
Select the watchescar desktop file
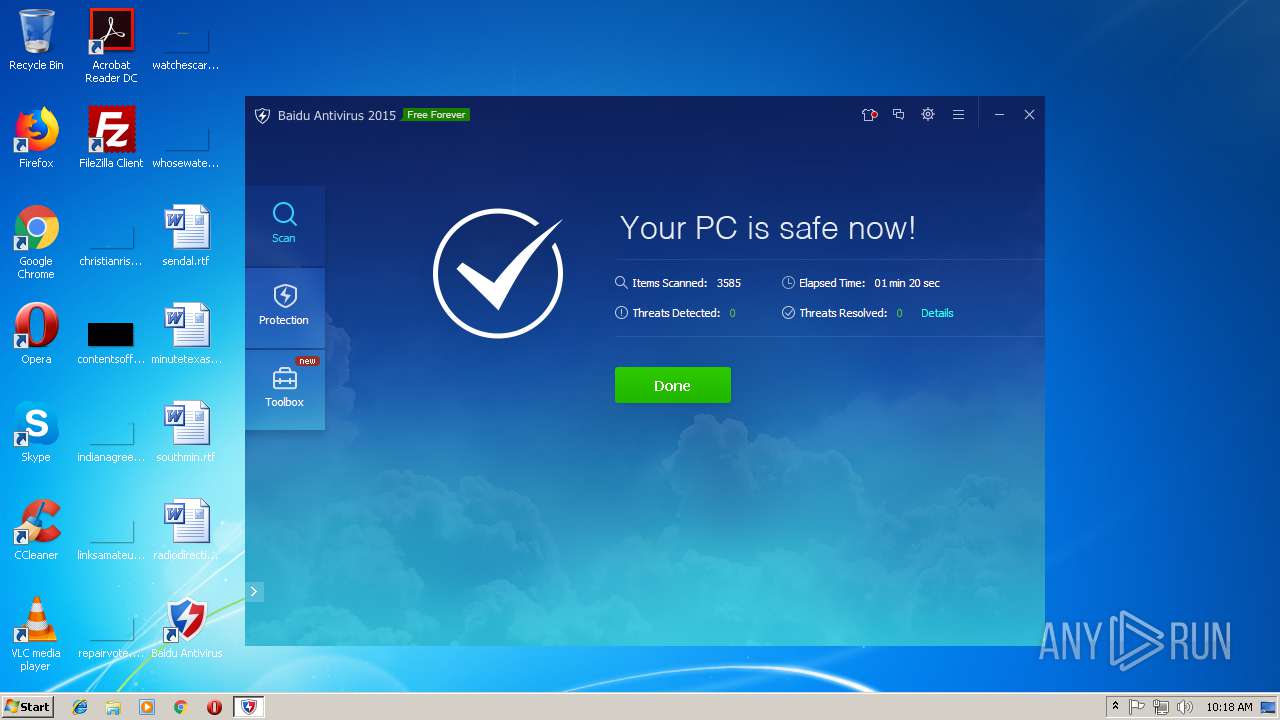pos(186,46)
